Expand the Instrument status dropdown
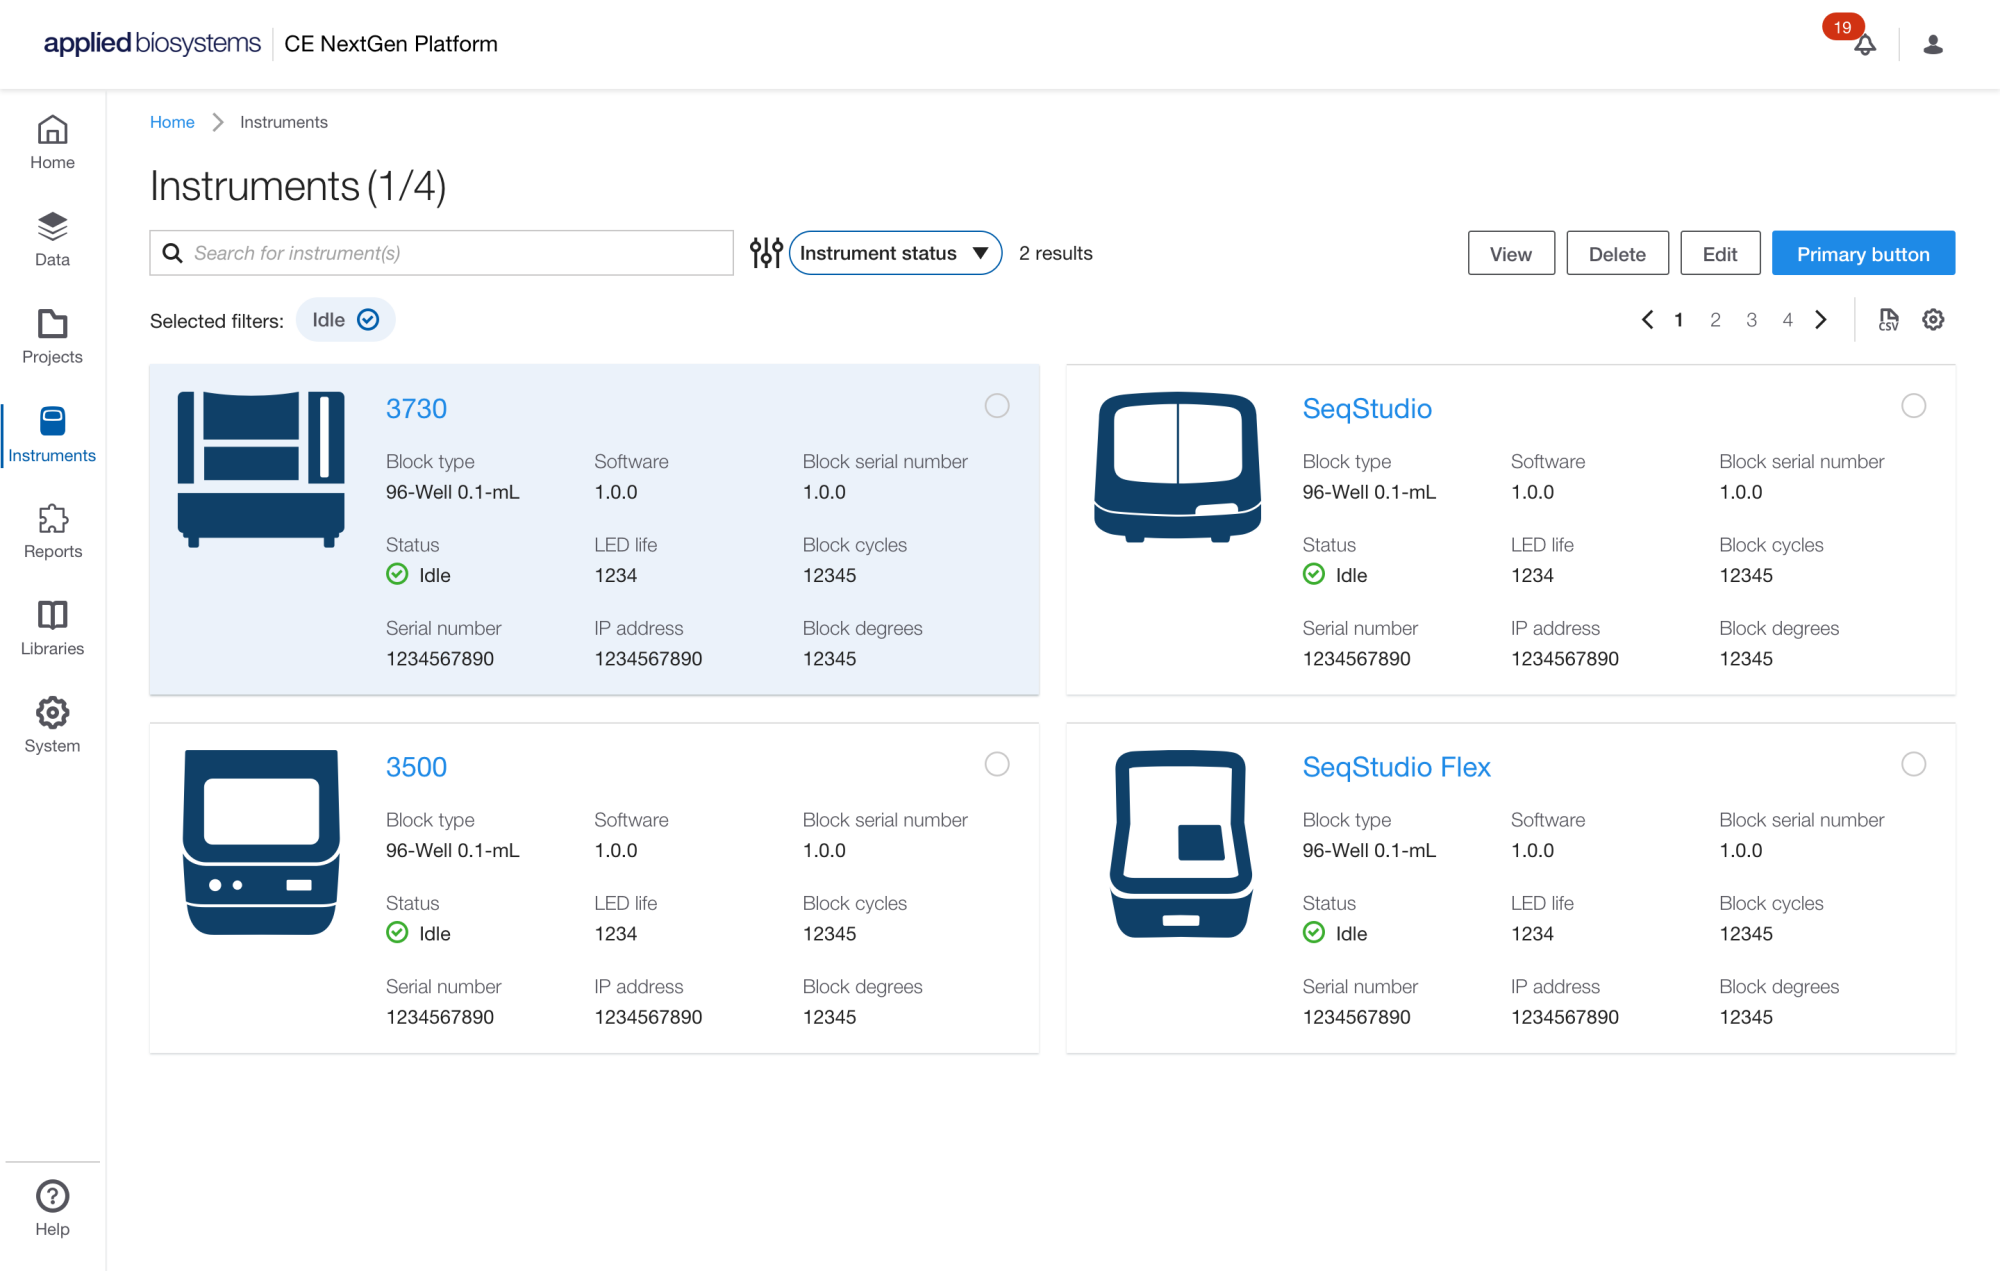This screenshot has width=2000, height=1271. pyautogui.click(x=895, y=253)
